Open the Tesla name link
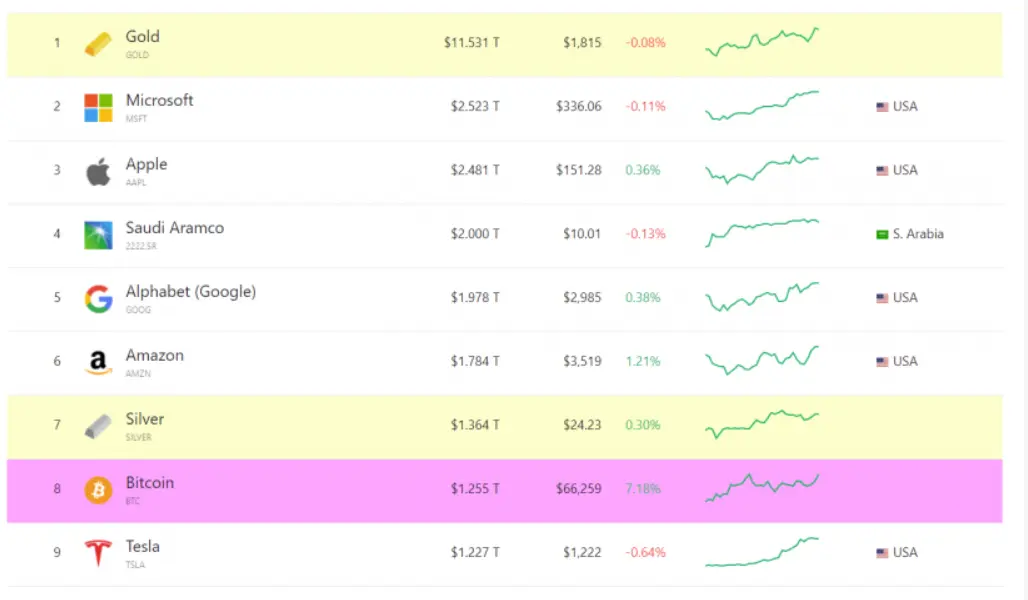The width and height of the screenshot is (1028, 600). coord(142,546)
